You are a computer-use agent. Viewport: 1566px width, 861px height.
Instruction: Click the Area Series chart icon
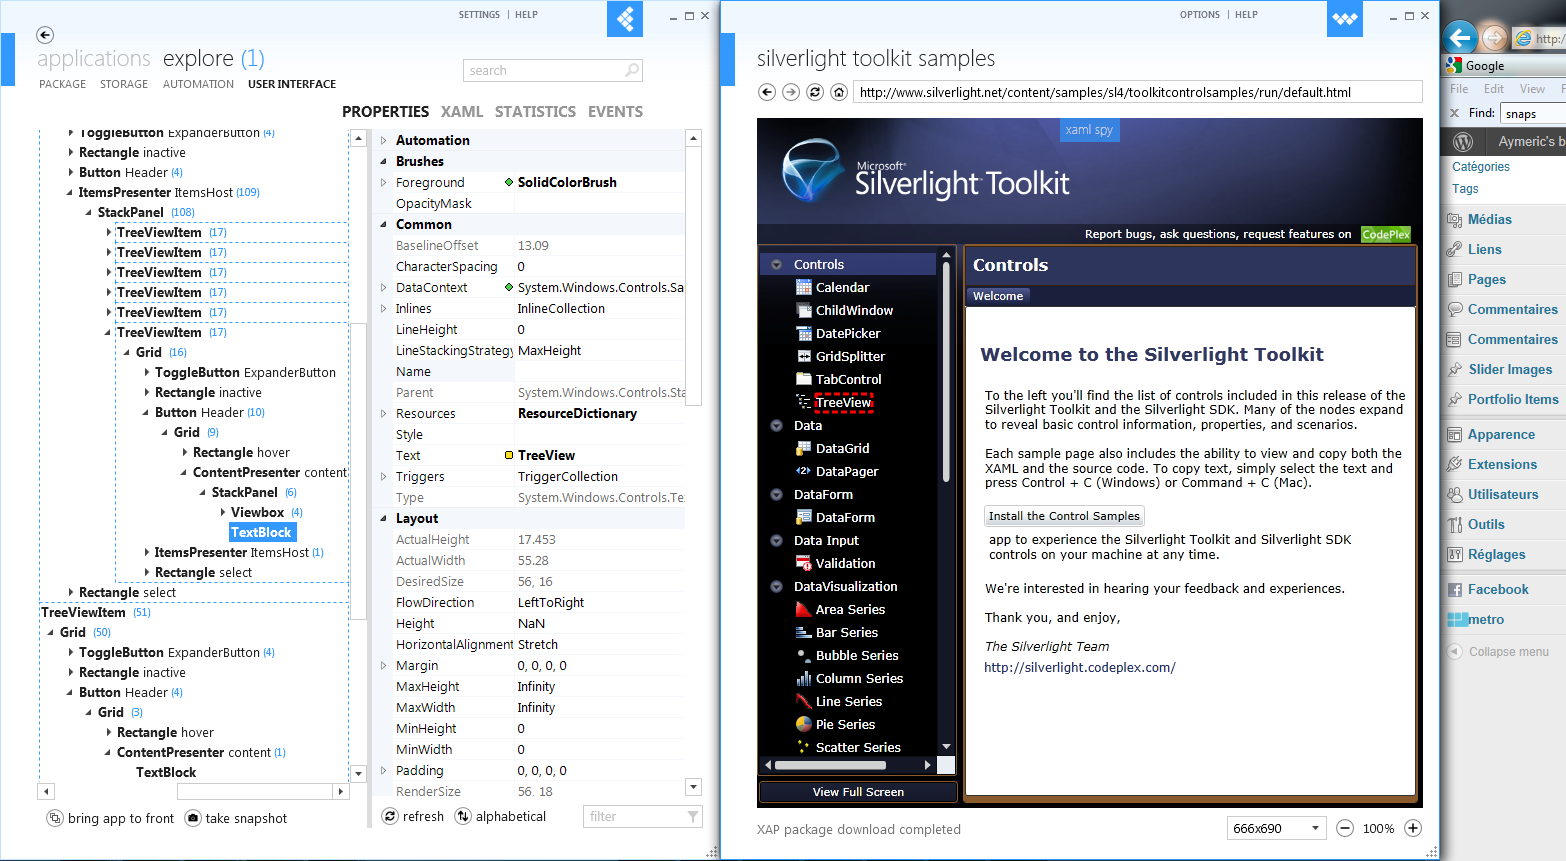pyautogui.click(x=803, y=609)
